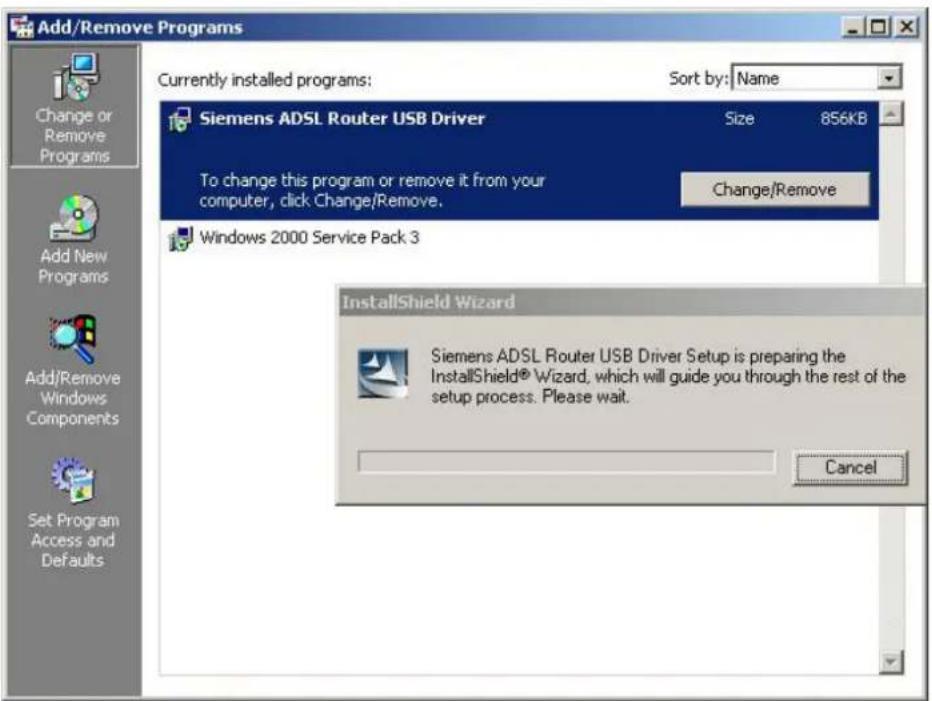Open the Set Program Access and Defaults icon
This screenshot has width=932, height=701.
point(73,480)
